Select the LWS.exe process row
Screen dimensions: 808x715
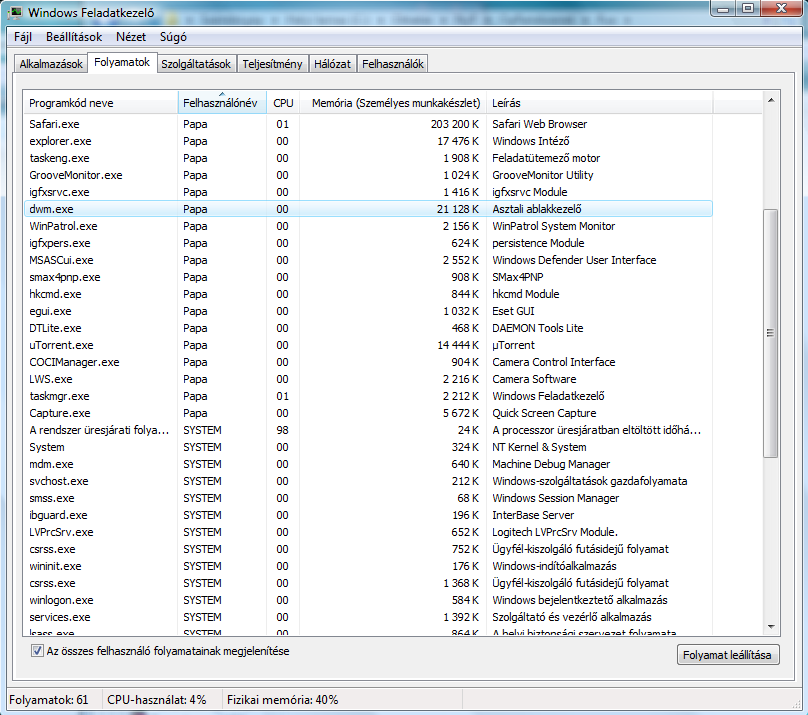tap(368, 379)
